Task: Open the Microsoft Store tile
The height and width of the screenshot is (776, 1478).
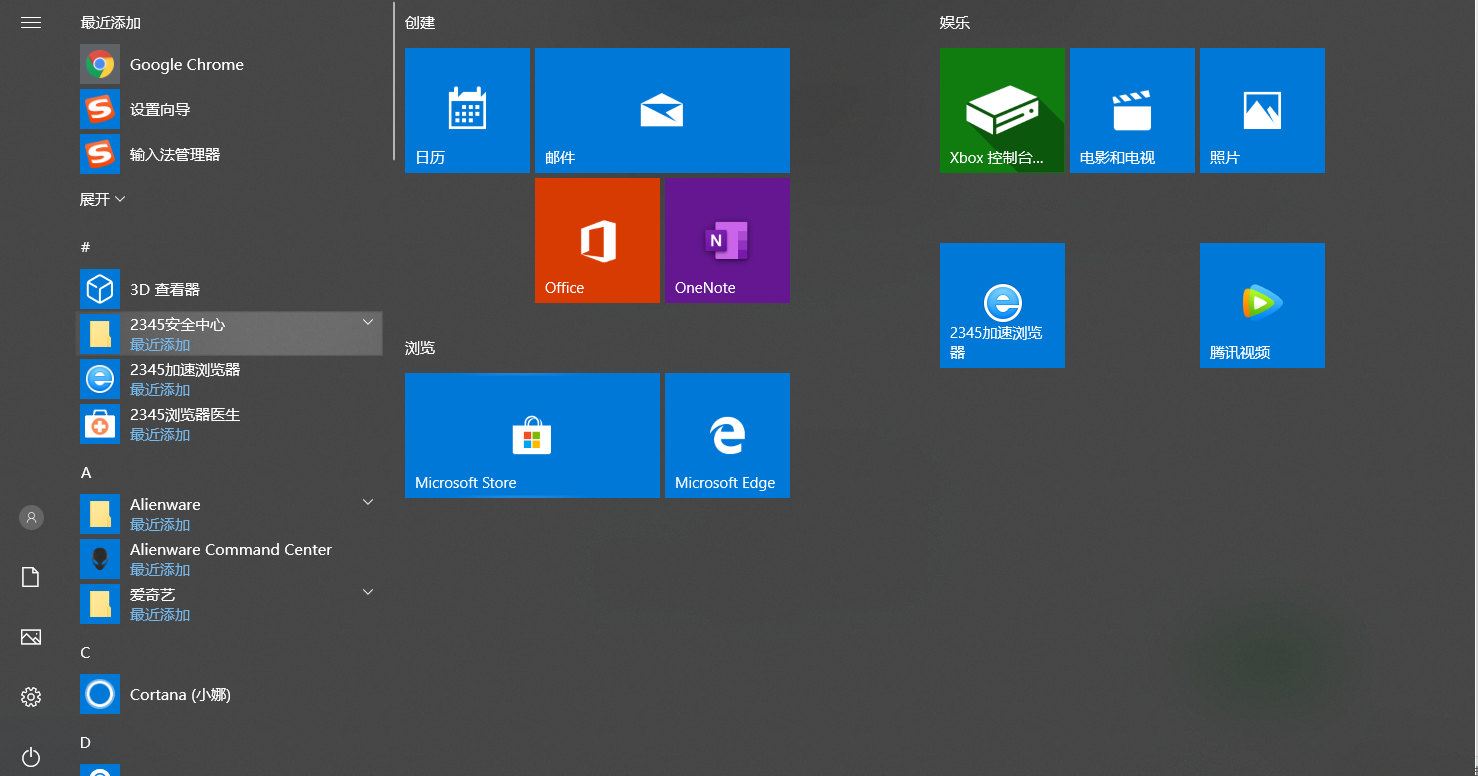Action: pos(532,435)
